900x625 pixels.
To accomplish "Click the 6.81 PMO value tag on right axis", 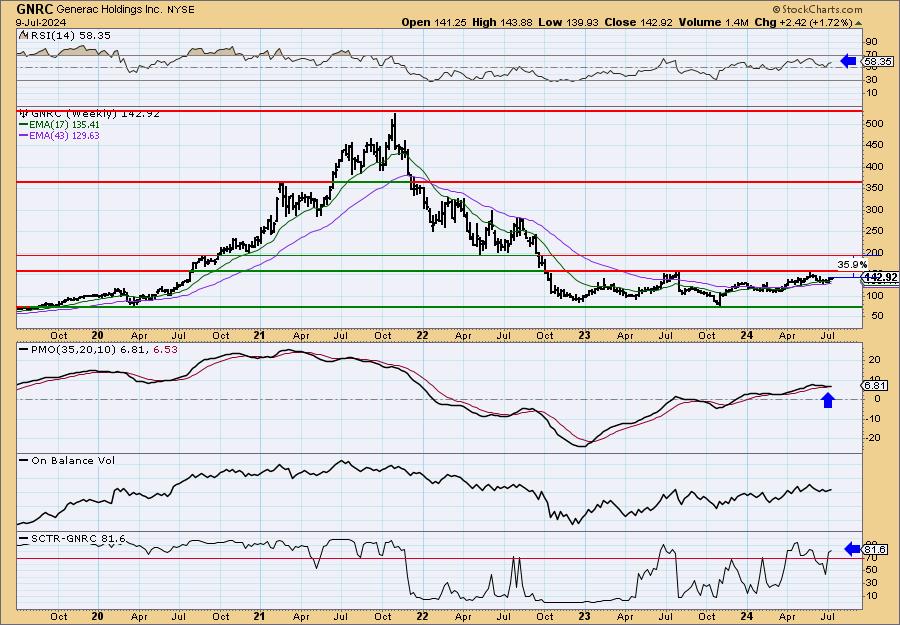I will tap(876, 386).
